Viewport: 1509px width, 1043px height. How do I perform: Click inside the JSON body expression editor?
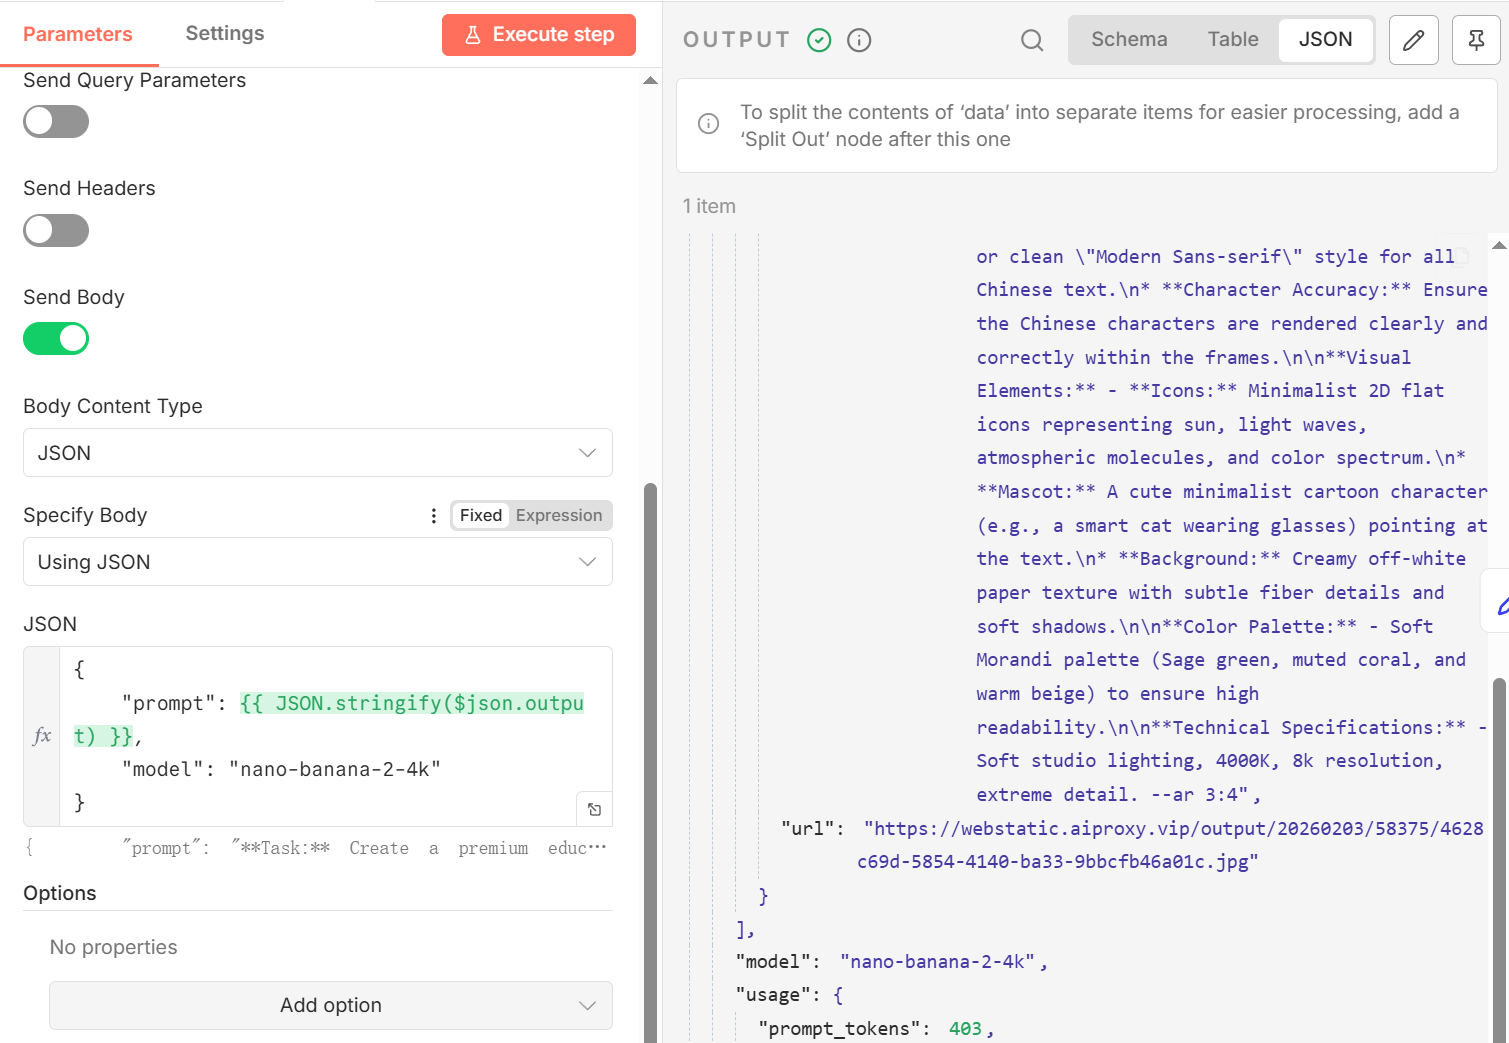click(x=336, y=736)
